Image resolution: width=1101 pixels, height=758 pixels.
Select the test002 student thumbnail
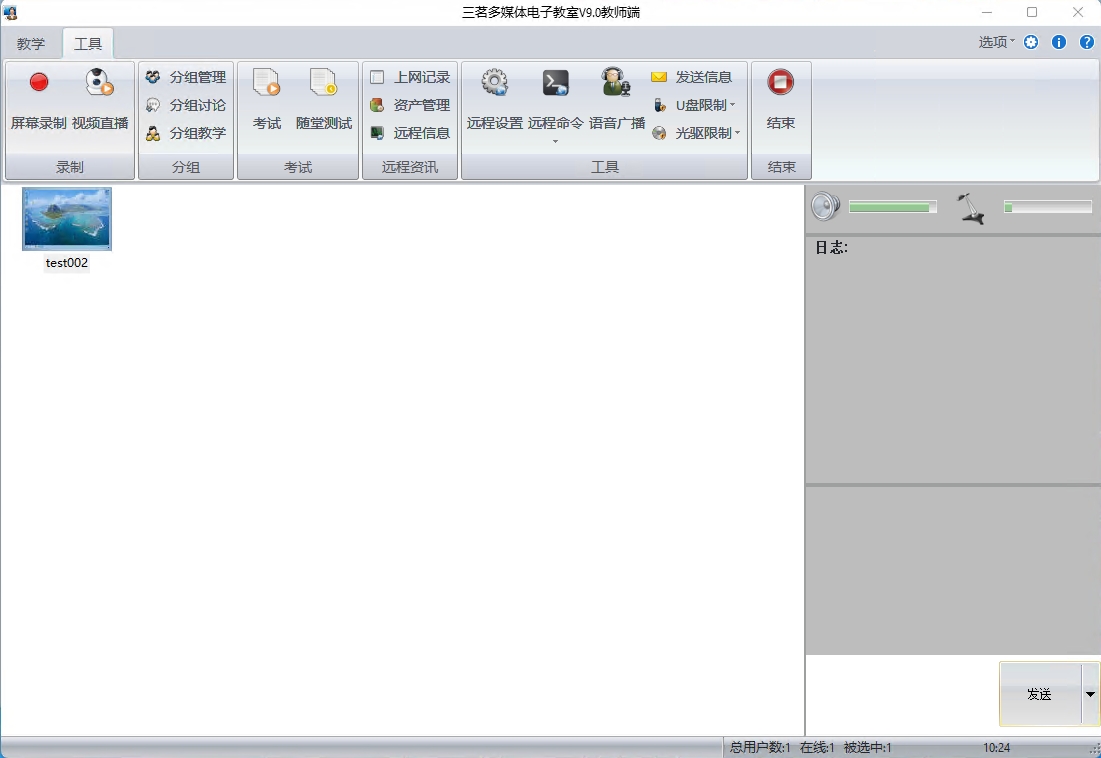67,220
